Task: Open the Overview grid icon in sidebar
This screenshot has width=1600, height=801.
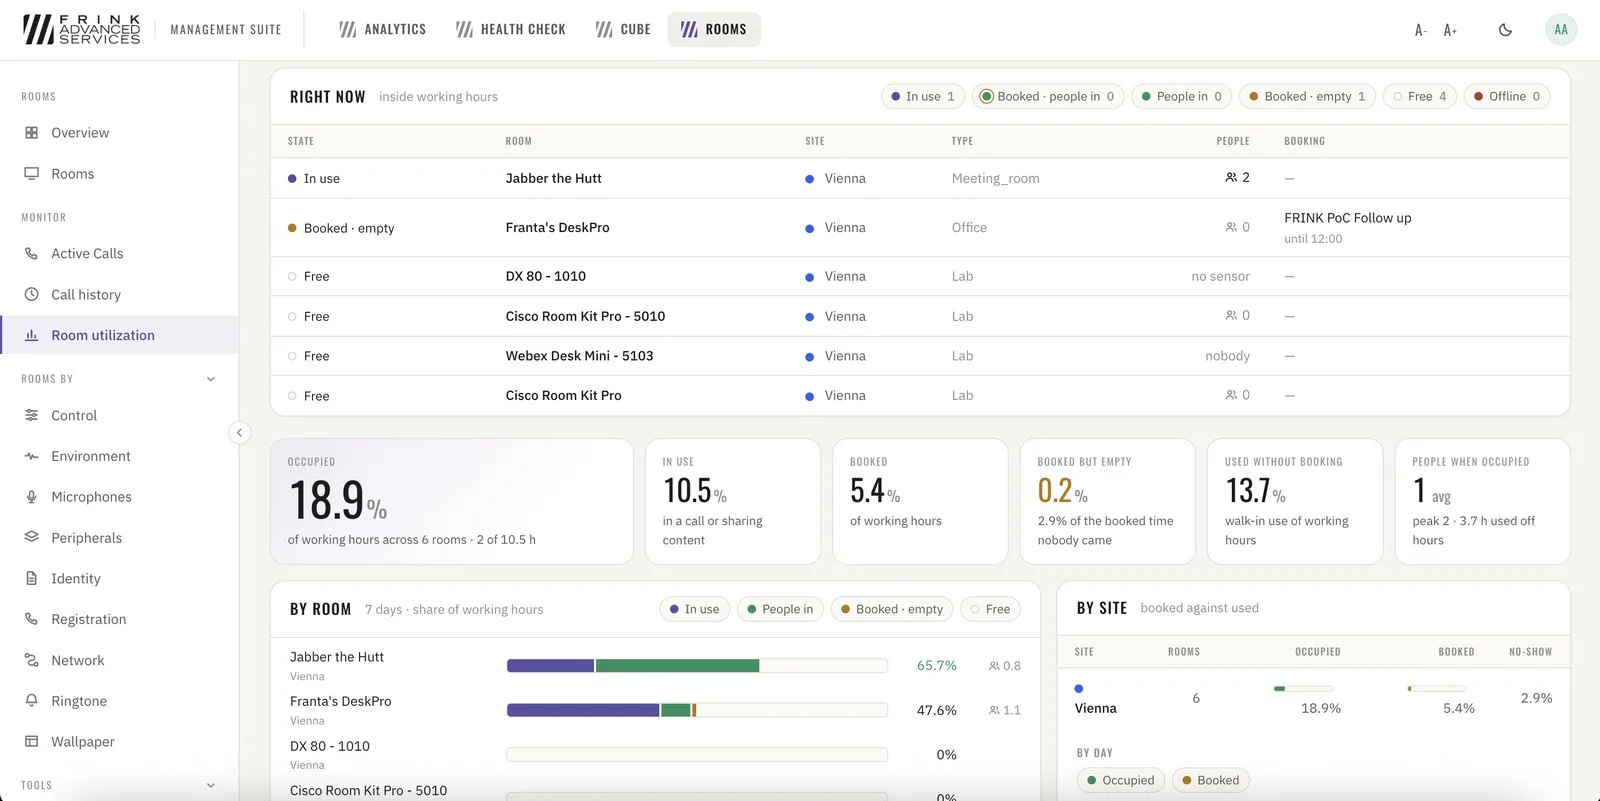Action: tap(31, 133)
